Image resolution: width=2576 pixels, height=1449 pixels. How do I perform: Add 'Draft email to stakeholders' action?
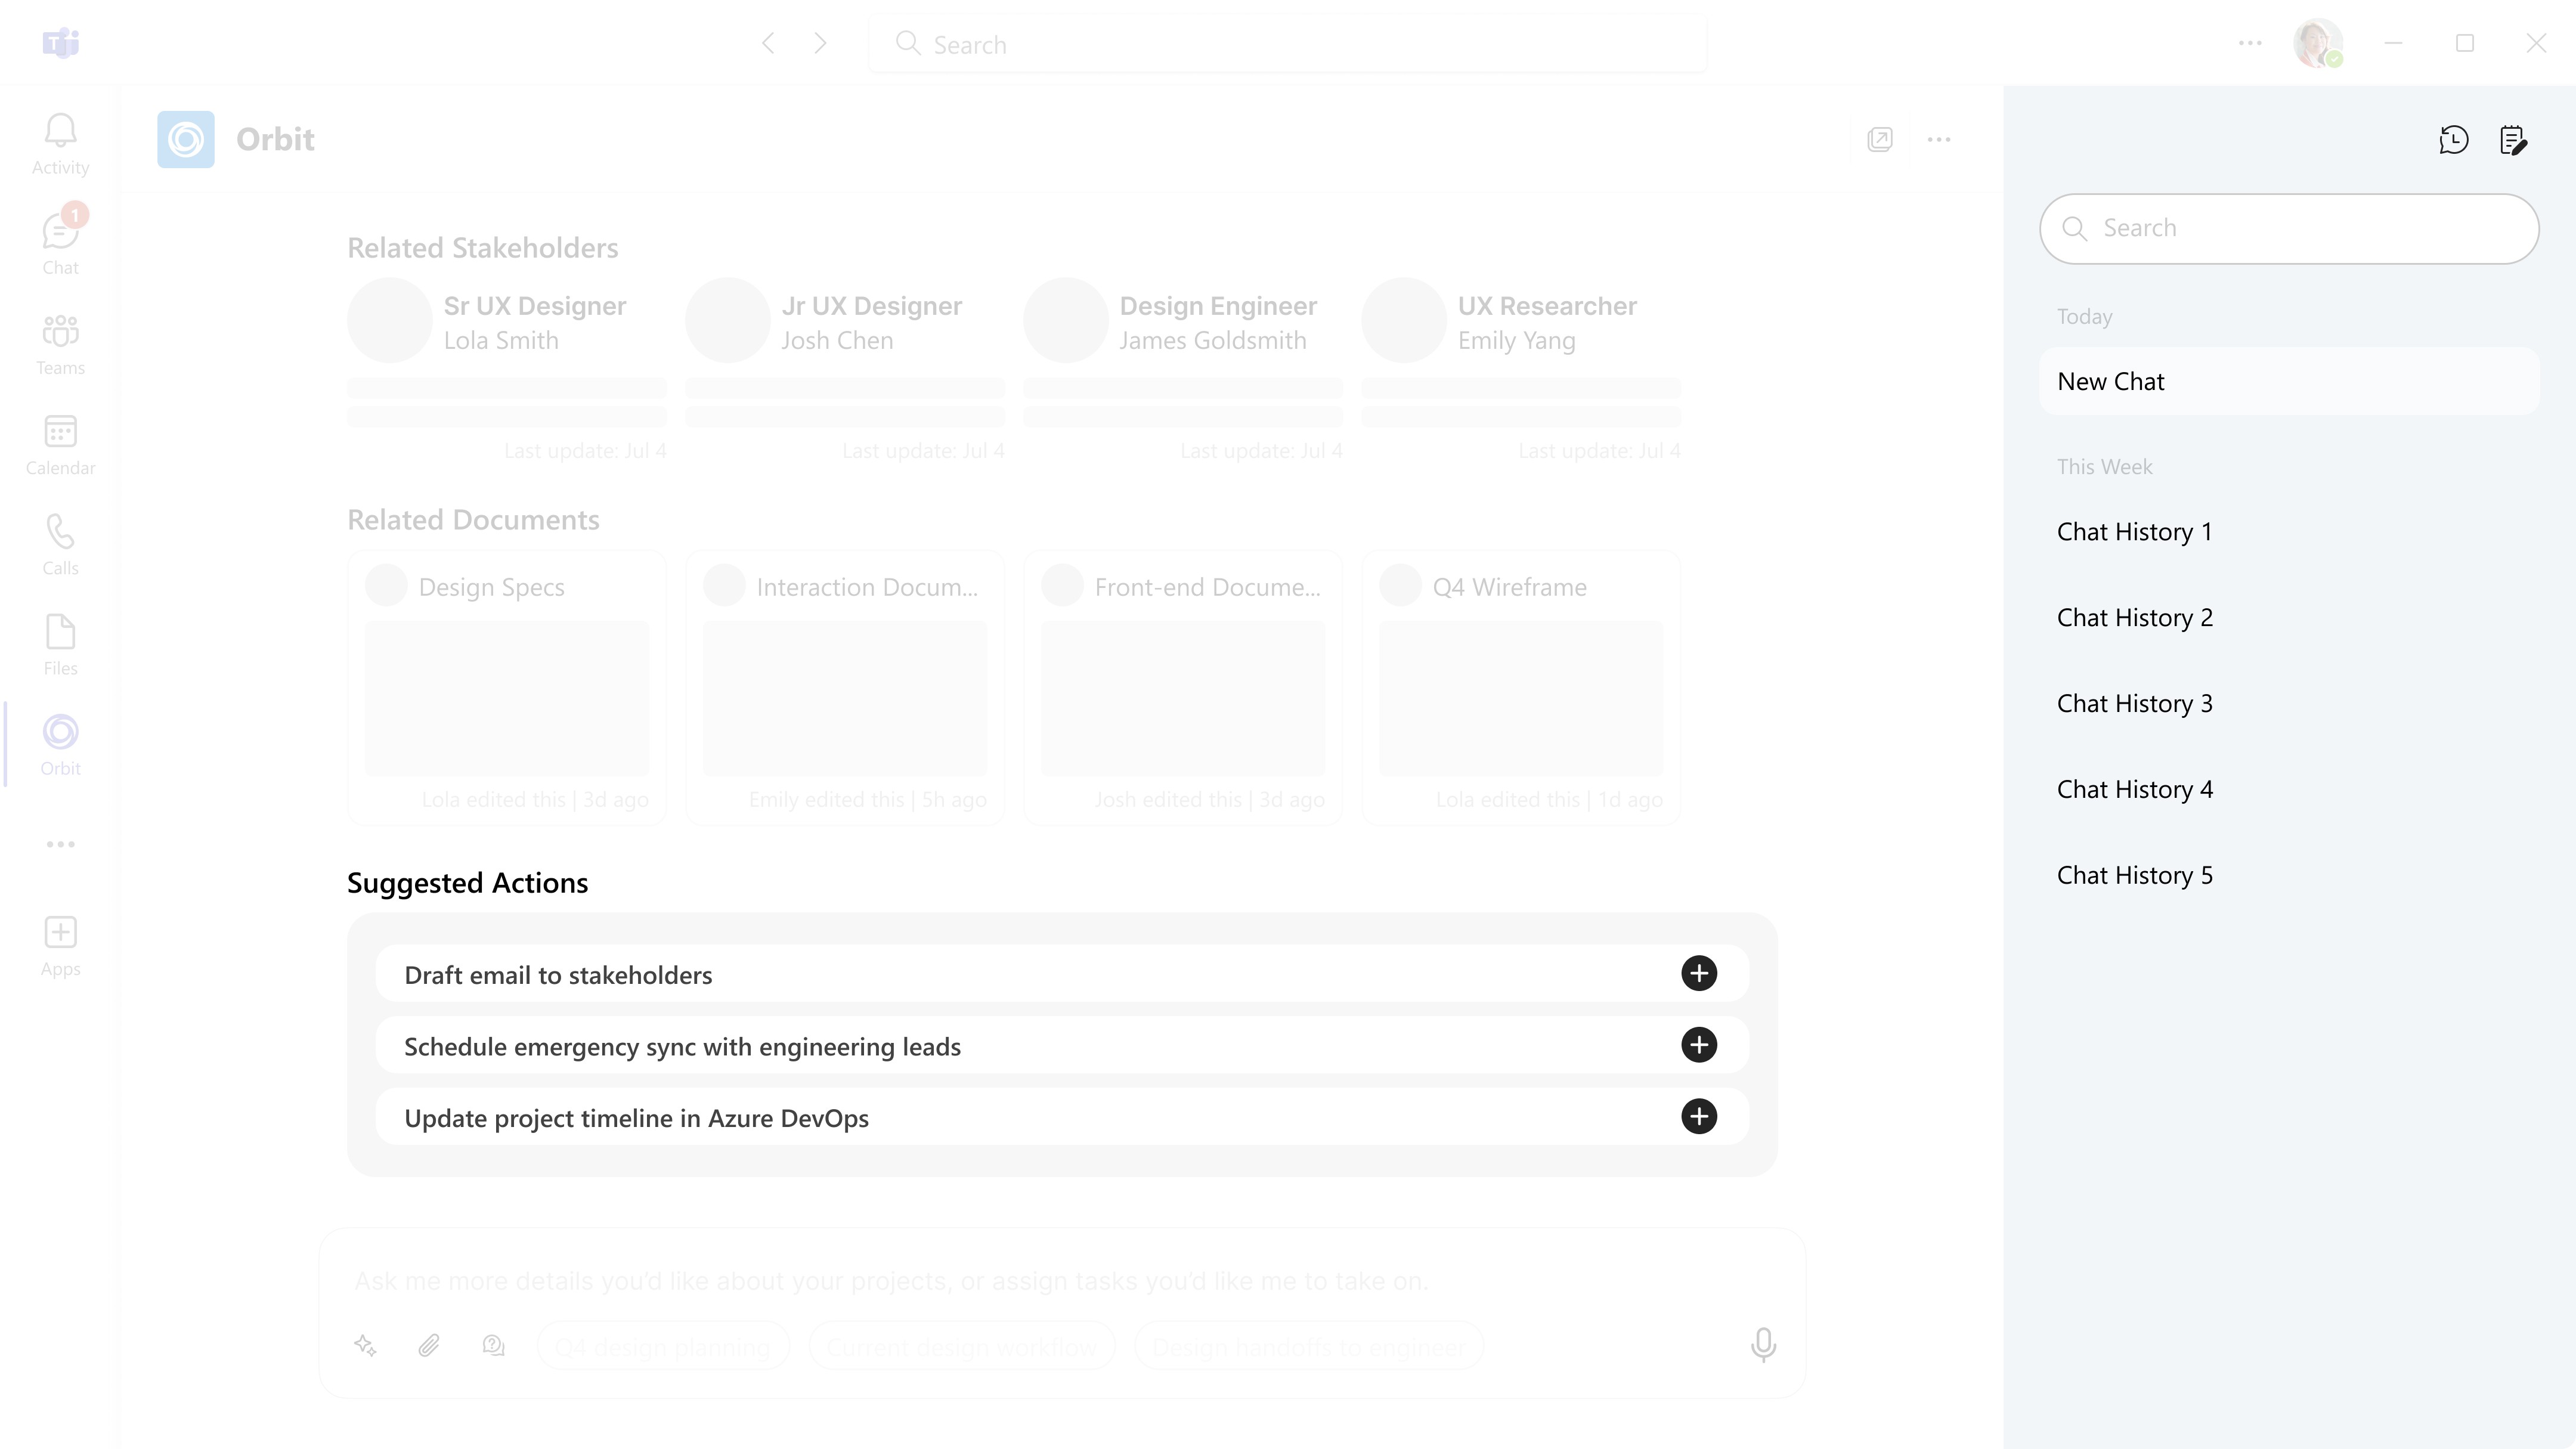click(x=1698, y=973)
